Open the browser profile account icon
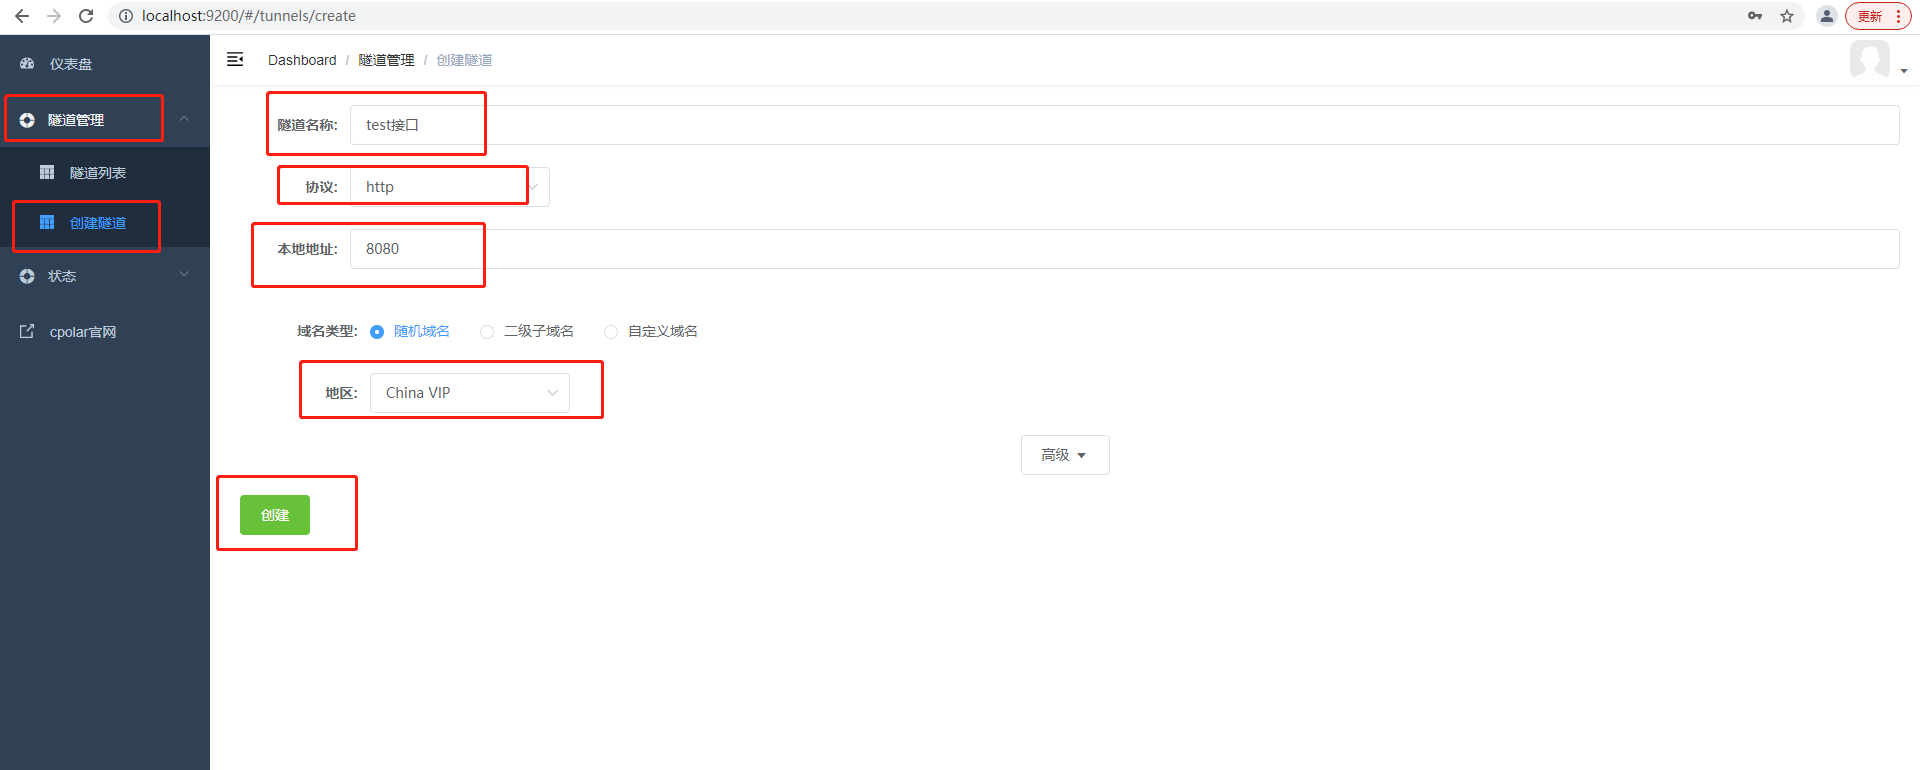 point(1827,16)
